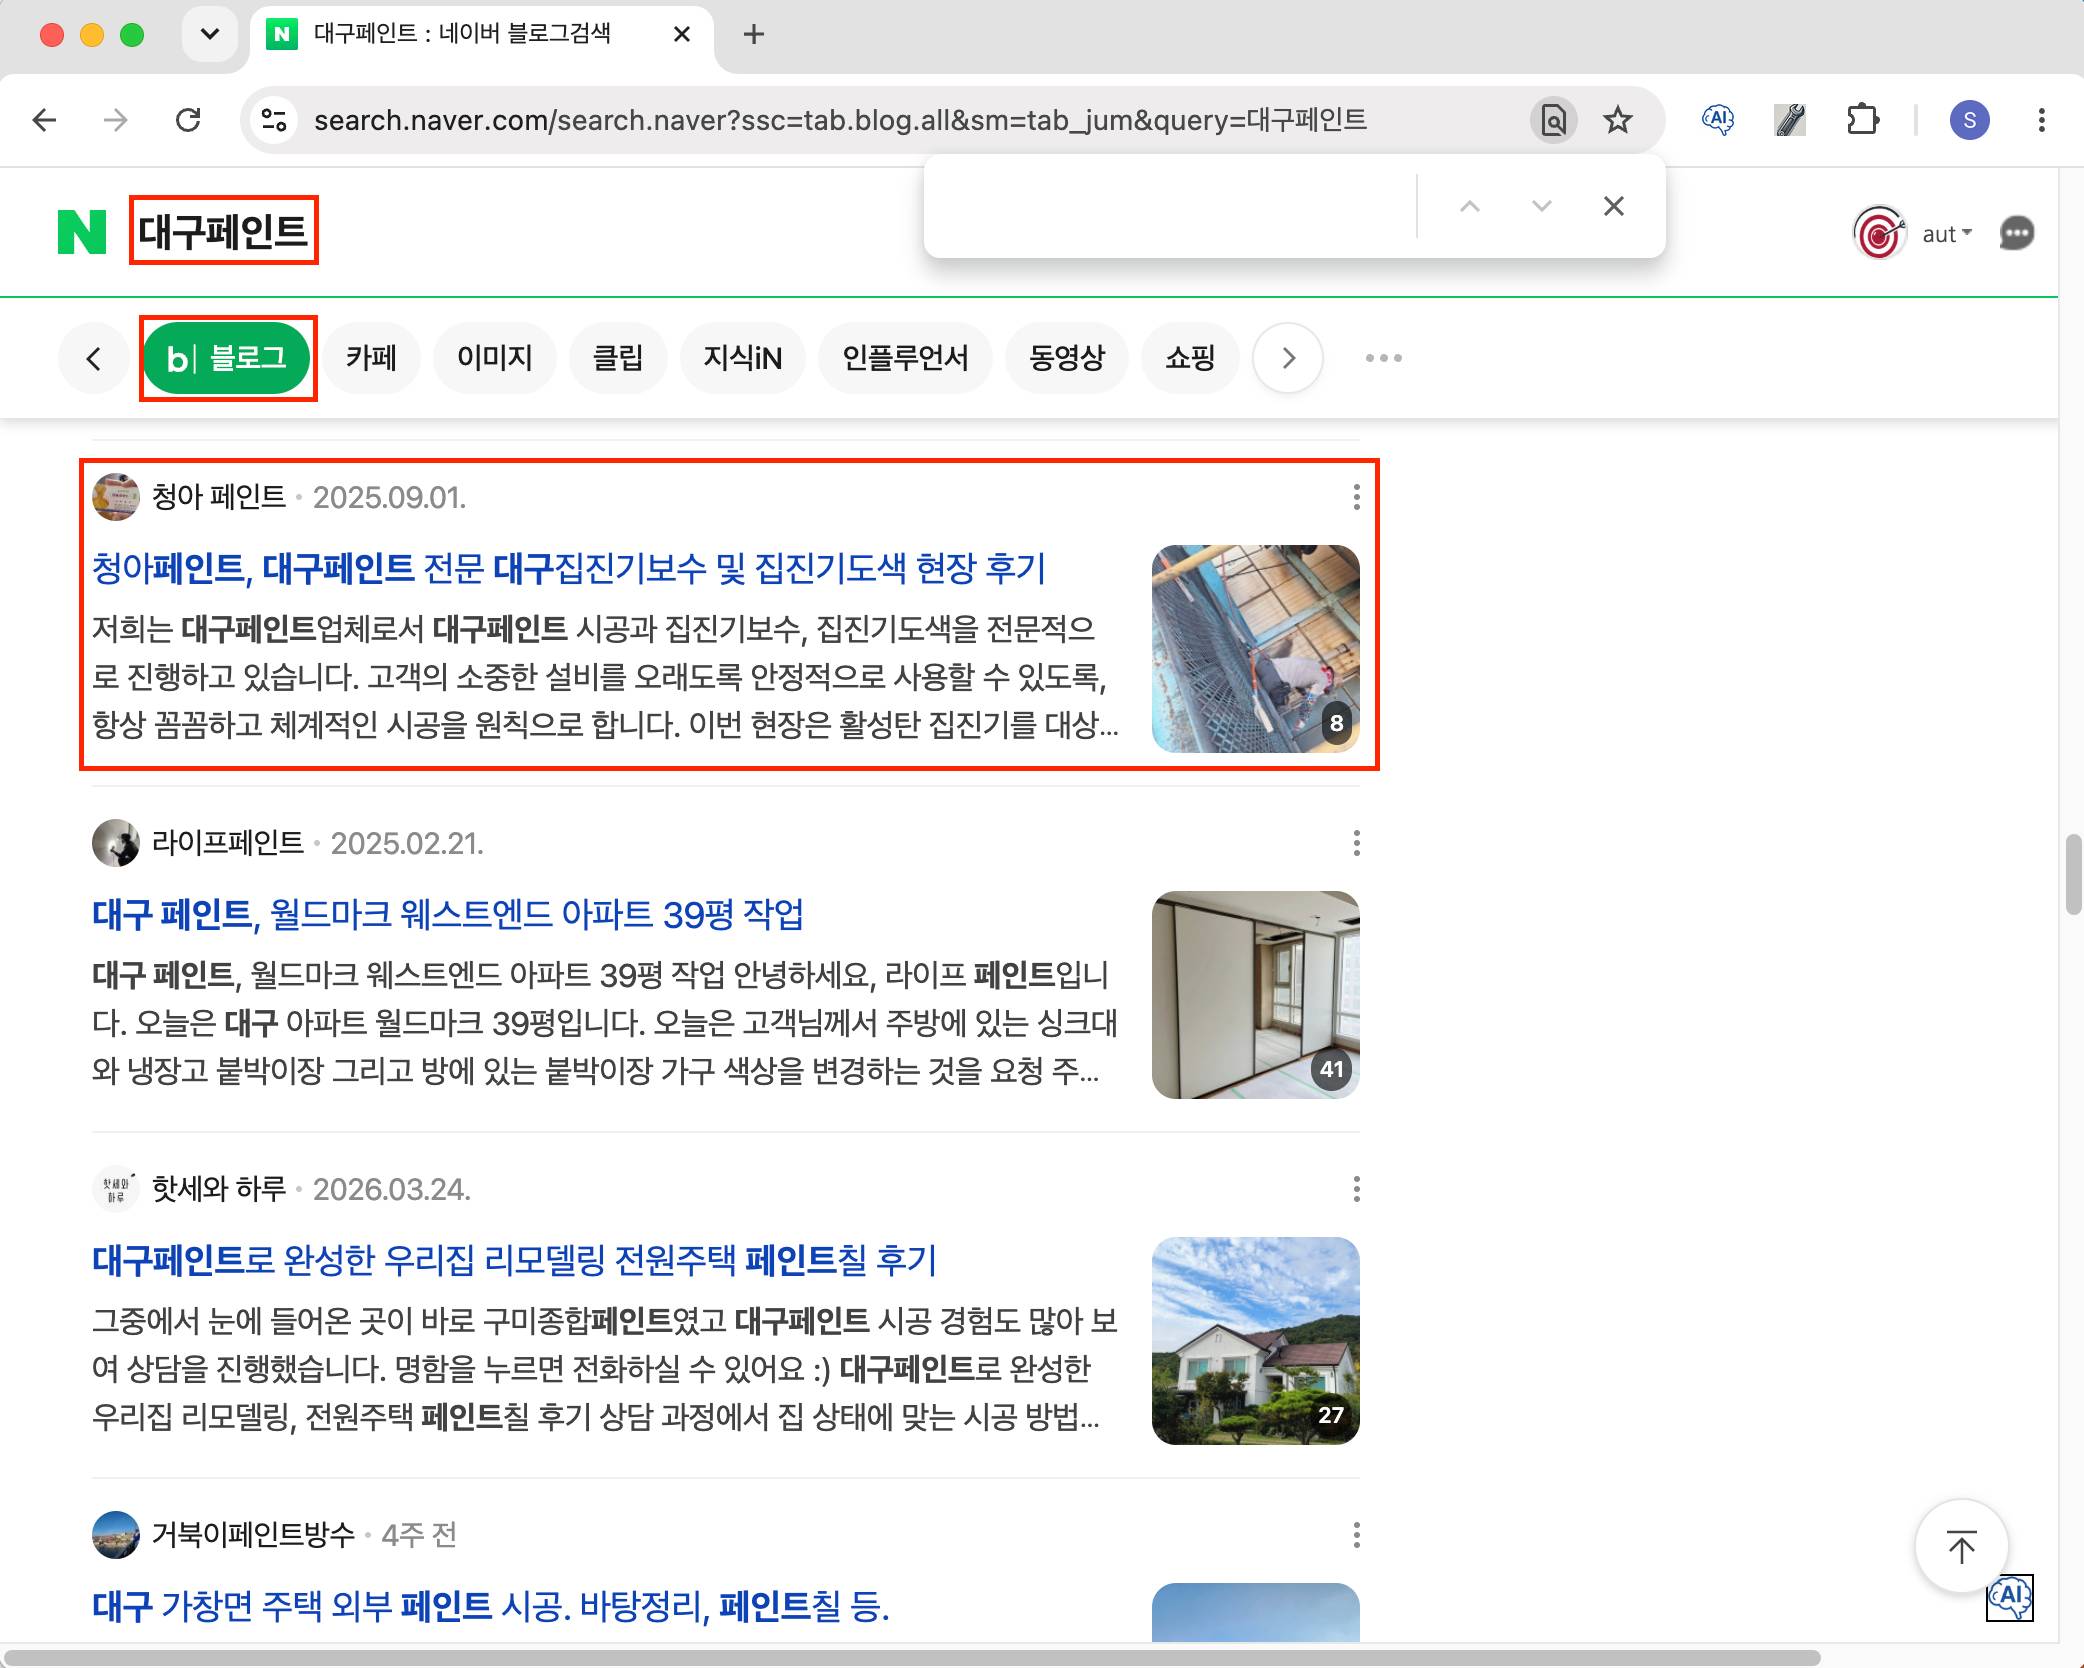Close the find bar
2084x1668 pixels.
click(x=1613, y=206)
